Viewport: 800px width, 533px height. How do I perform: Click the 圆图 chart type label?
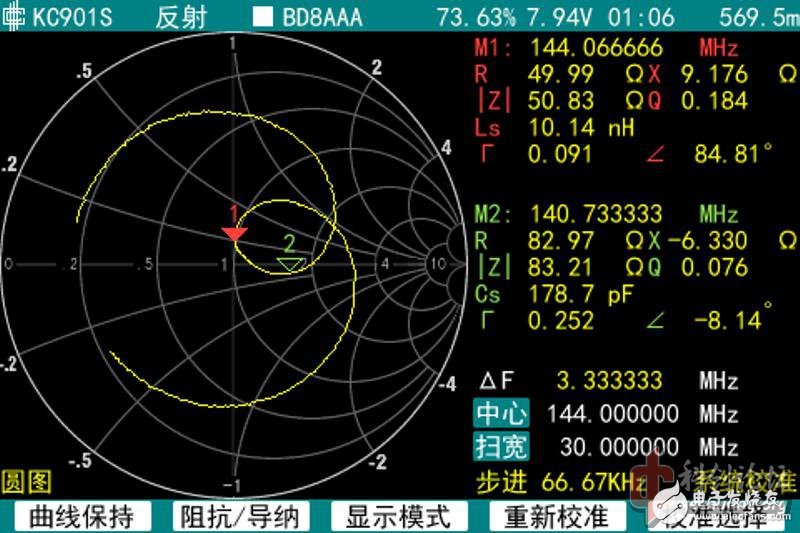point(26,482)
